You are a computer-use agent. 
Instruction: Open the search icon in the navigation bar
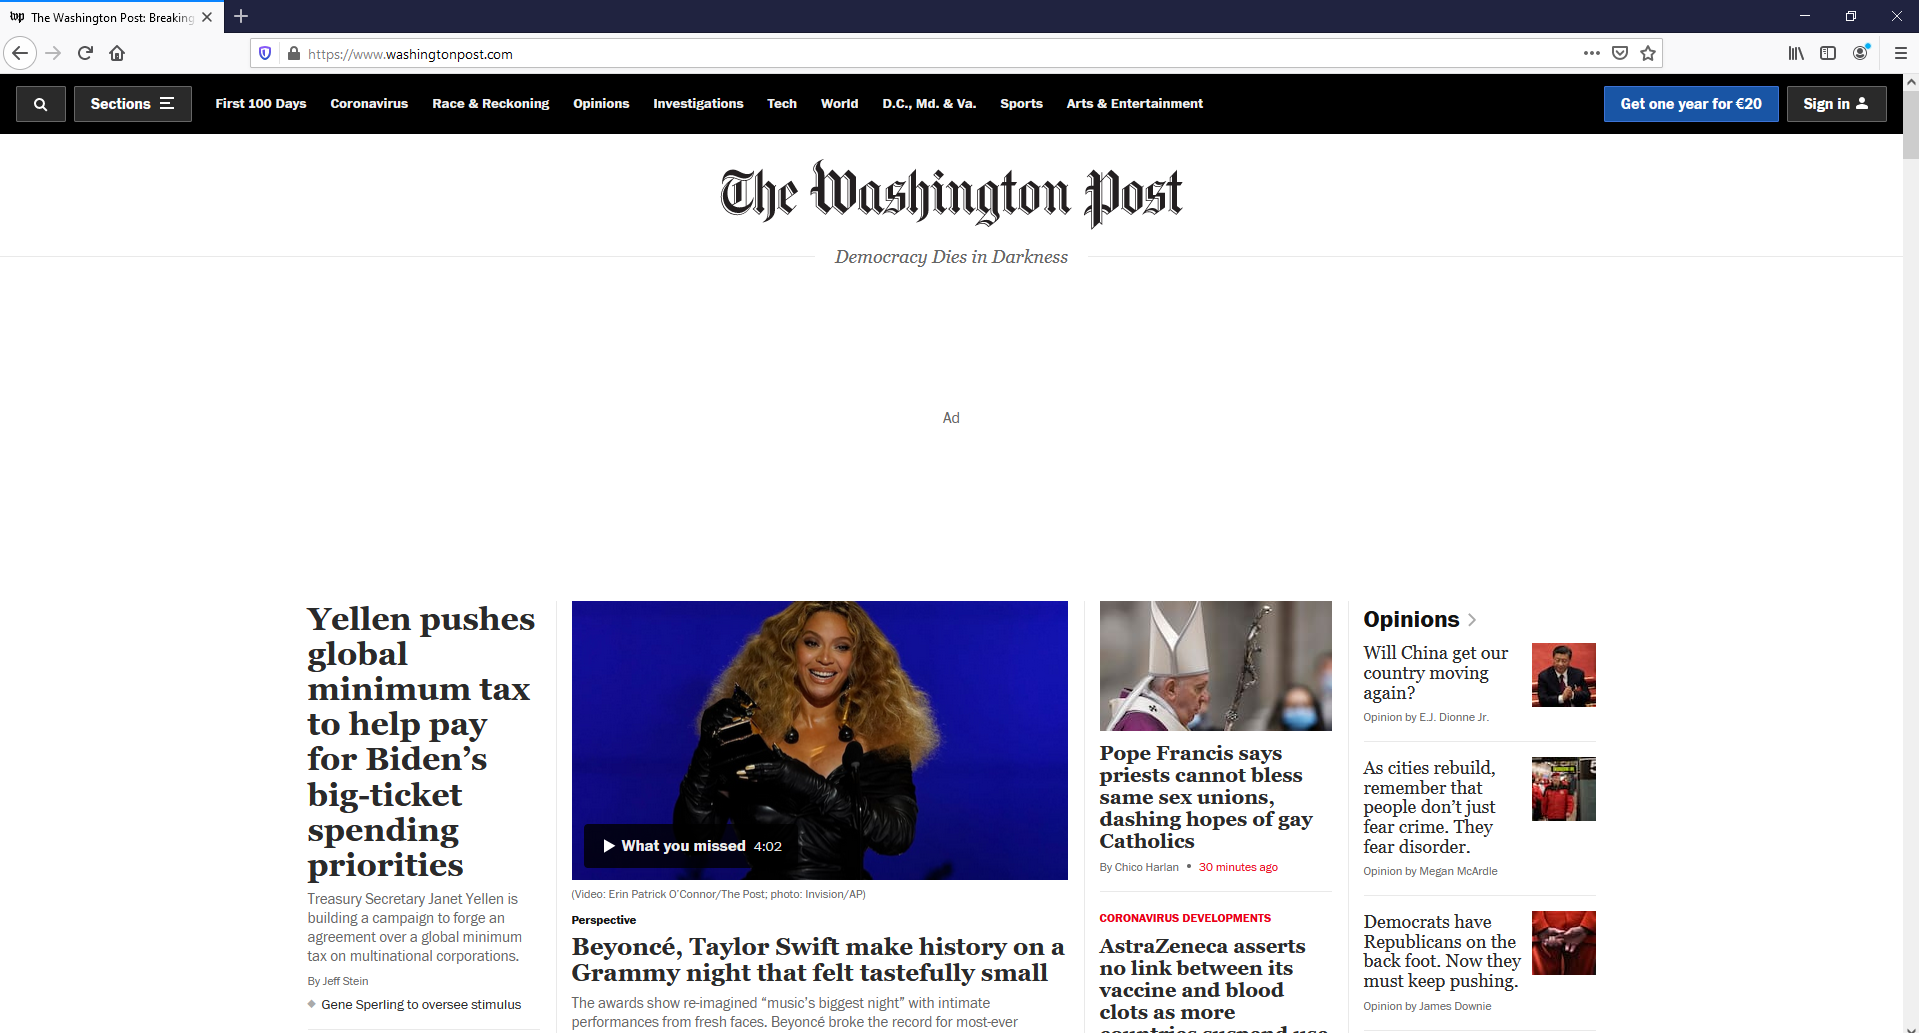point(40,103)
